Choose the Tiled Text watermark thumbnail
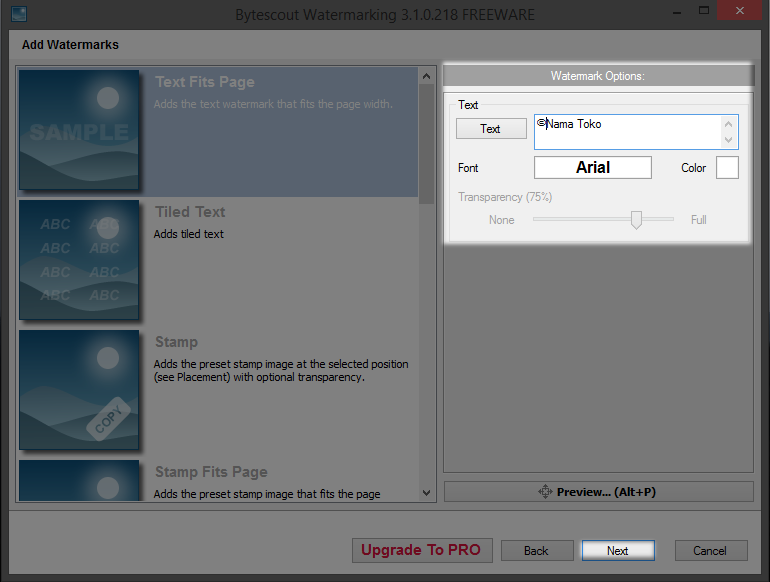Image resolution: width=770 pixels, height=582 pixels. click(79, 260)
